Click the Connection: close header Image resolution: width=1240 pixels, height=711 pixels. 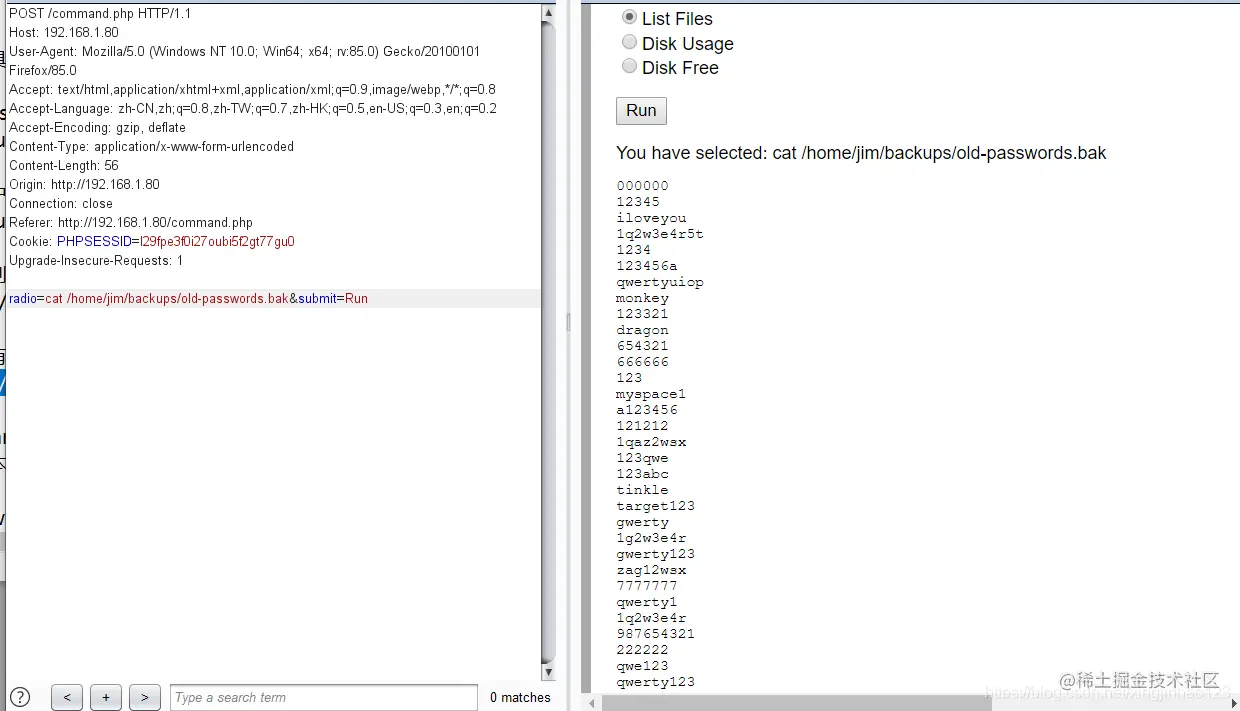[x=61, y=204]
